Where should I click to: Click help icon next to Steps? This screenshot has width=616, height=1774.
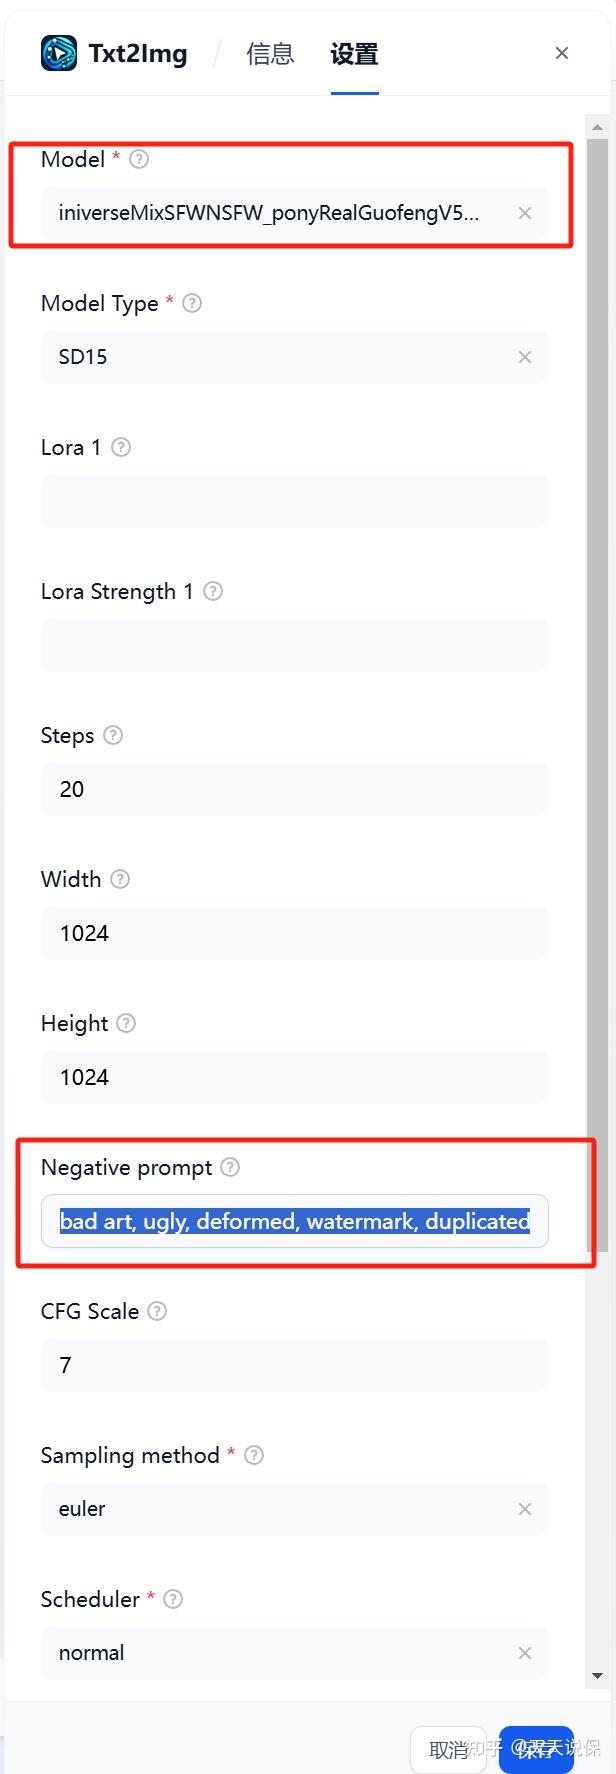point(113,735)
